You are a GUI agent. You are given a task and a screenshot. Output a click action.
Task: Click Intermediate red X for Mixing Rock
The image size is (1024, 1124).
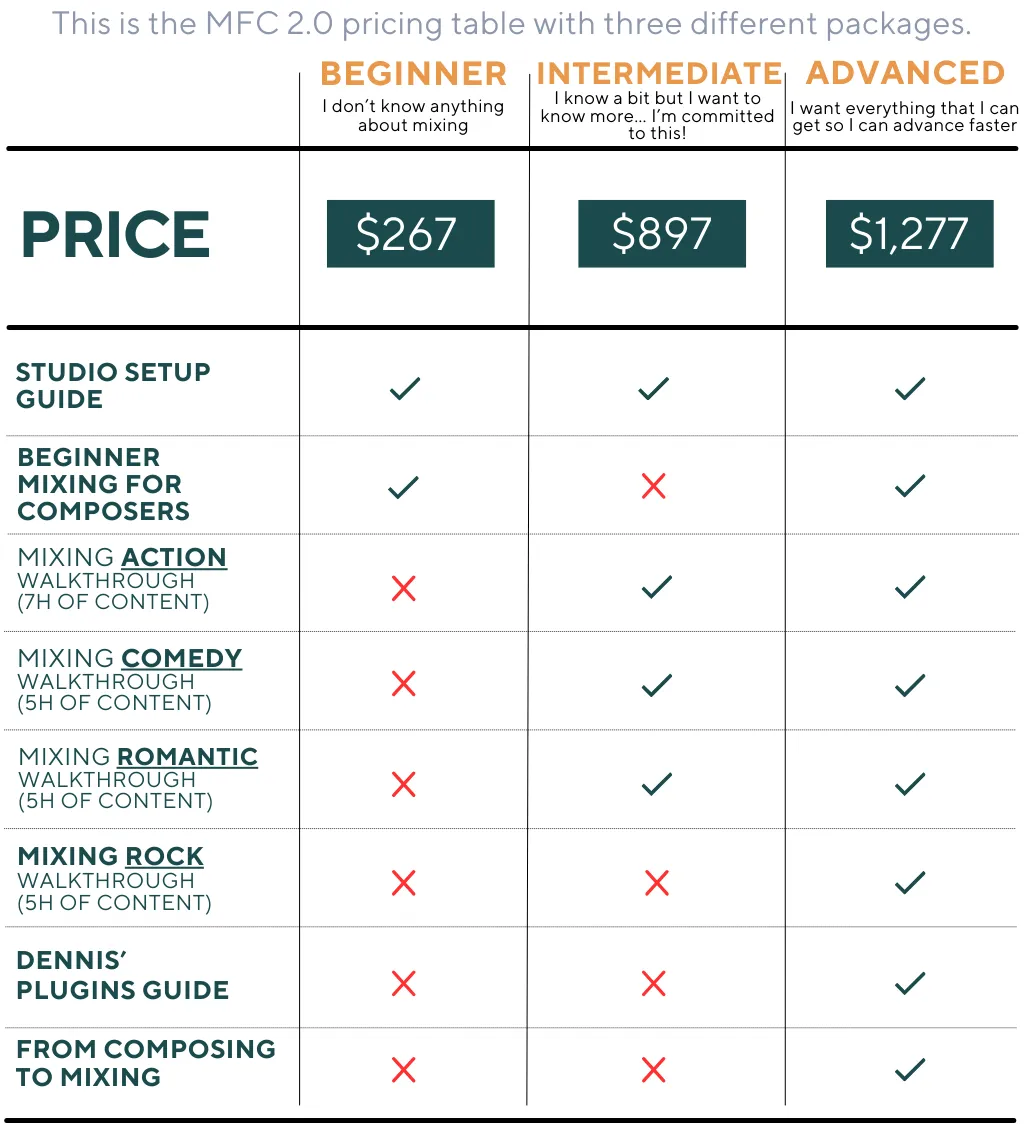(x=657, y=883)
